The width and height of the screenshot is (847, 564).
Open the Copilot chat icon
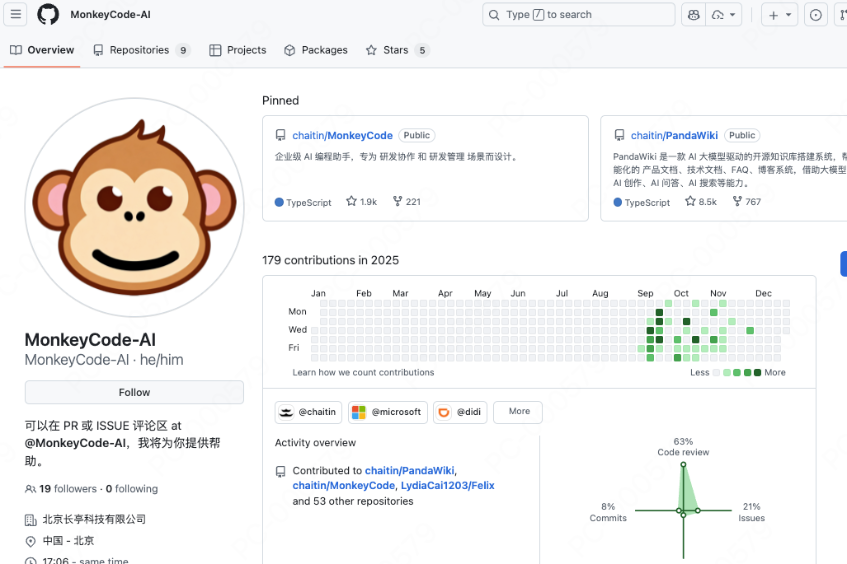694,15
